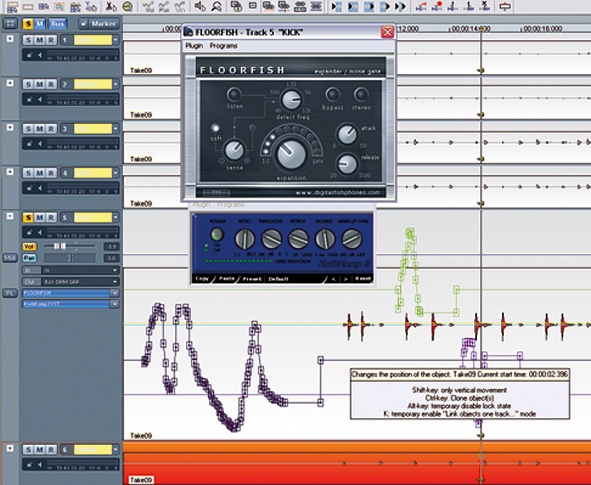591x485 pixels.
Task: Click Reset in compressor plugin bar
Action: coord(363,278)
